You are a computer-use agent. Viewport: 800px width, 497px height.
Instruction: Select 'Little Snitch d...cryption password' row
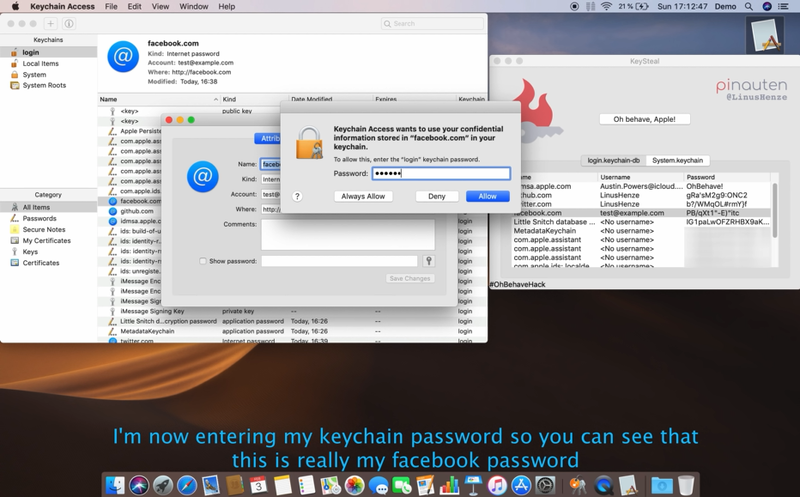(292, 321)
